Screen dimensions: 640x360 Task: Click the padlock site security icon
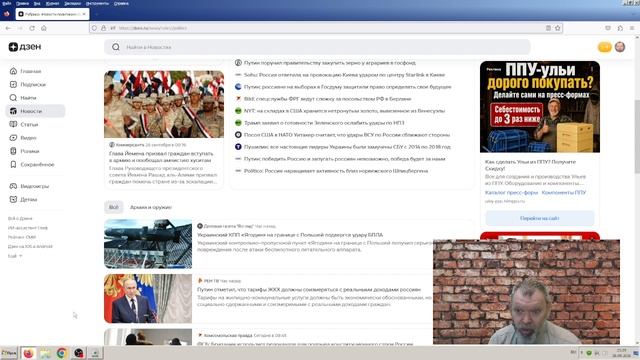tap(103, 28)
